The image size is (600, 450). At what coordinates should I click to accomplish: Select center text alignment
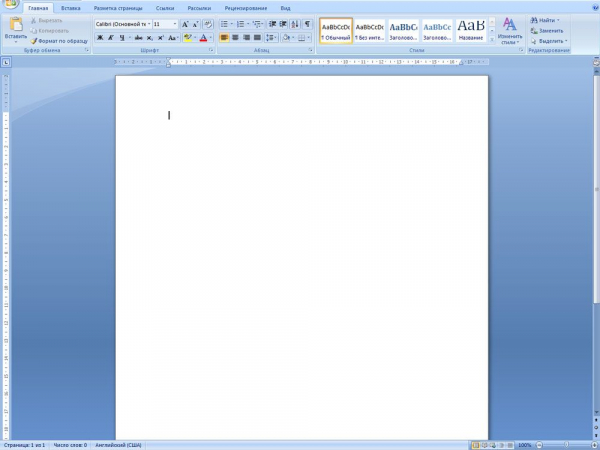pos(235,38)
